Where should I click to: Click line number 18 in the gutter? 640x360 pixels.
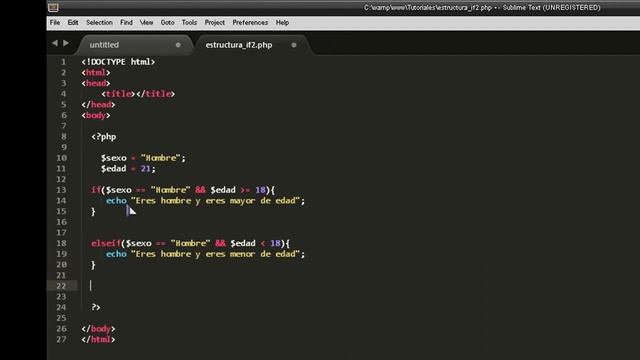pyautogui.click(x=61, y=243)
